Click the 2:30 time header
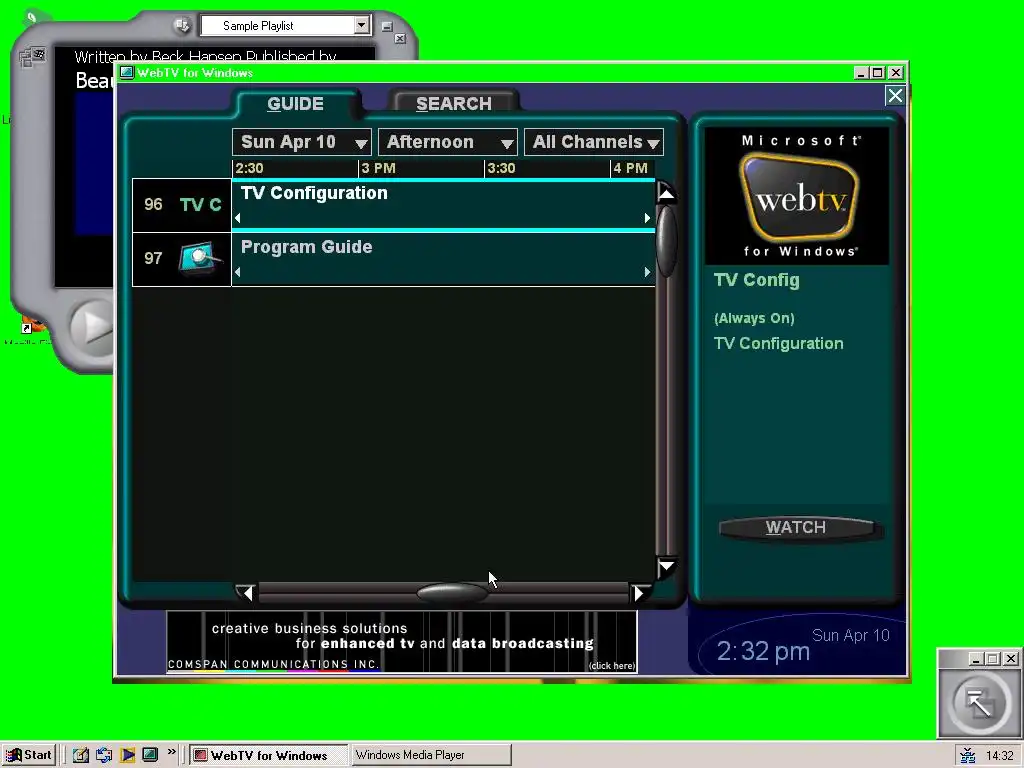Screen dimensions: 1024x768 tap(249, 168)
